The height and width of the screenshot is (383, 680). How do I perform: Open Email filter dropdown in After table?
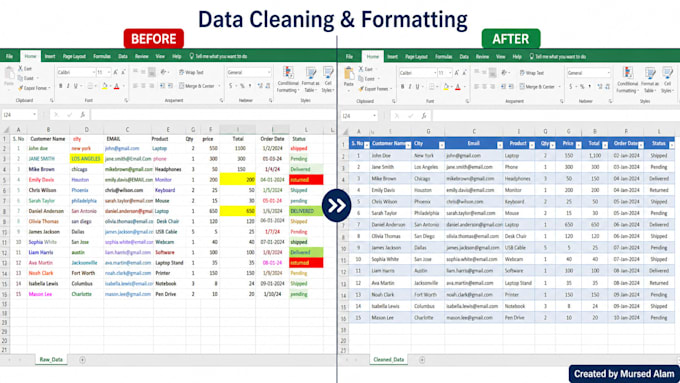[x=500, y=145]
